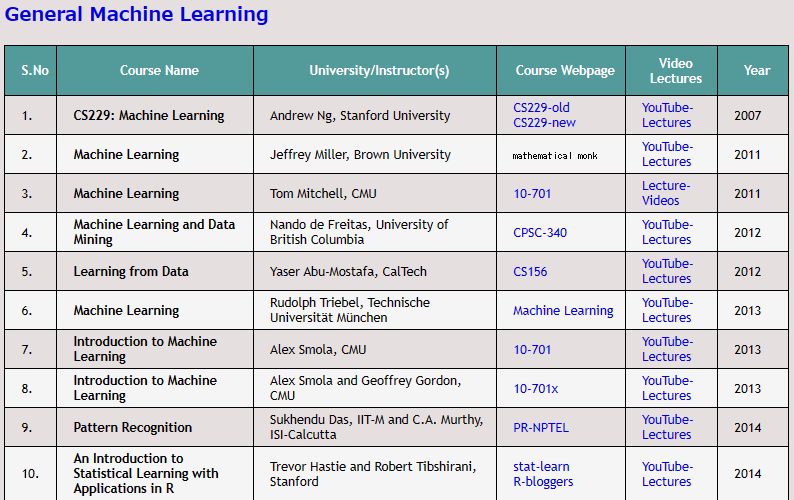The image size is (794, 500).
Task: Open YouTube-Lectures for Statistical Learning with R
Action: [667, 474]
